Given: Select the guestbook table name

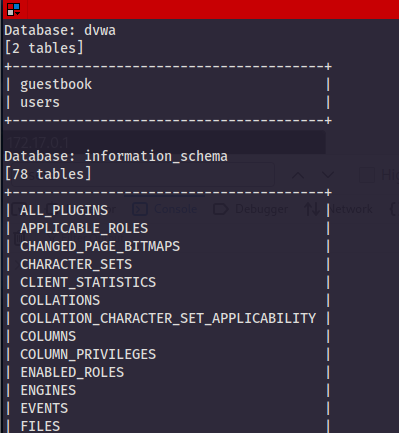Looking at the screenshot, I should click(x=56, y=84).
